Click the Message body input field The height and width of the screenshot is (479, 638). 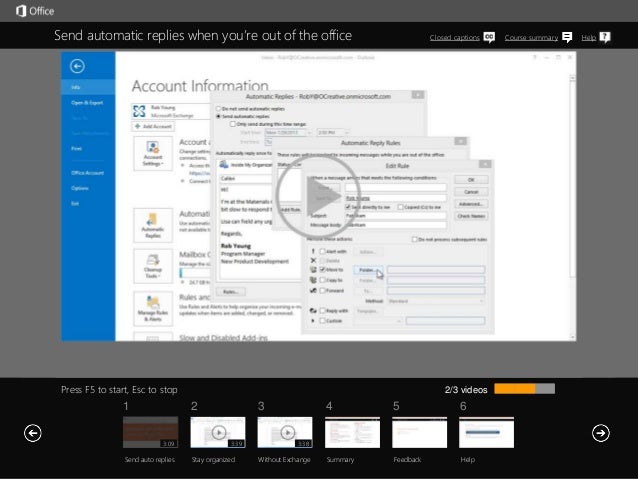(395, 225)
